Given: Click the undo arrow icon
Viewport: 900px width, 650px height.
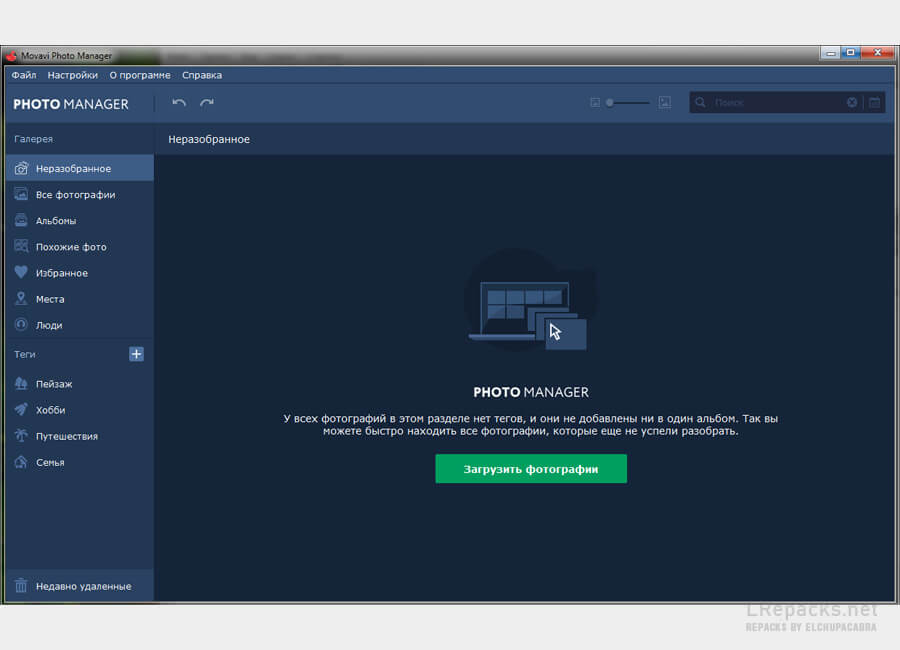Looking at the screenshot, I should point(179,103).
